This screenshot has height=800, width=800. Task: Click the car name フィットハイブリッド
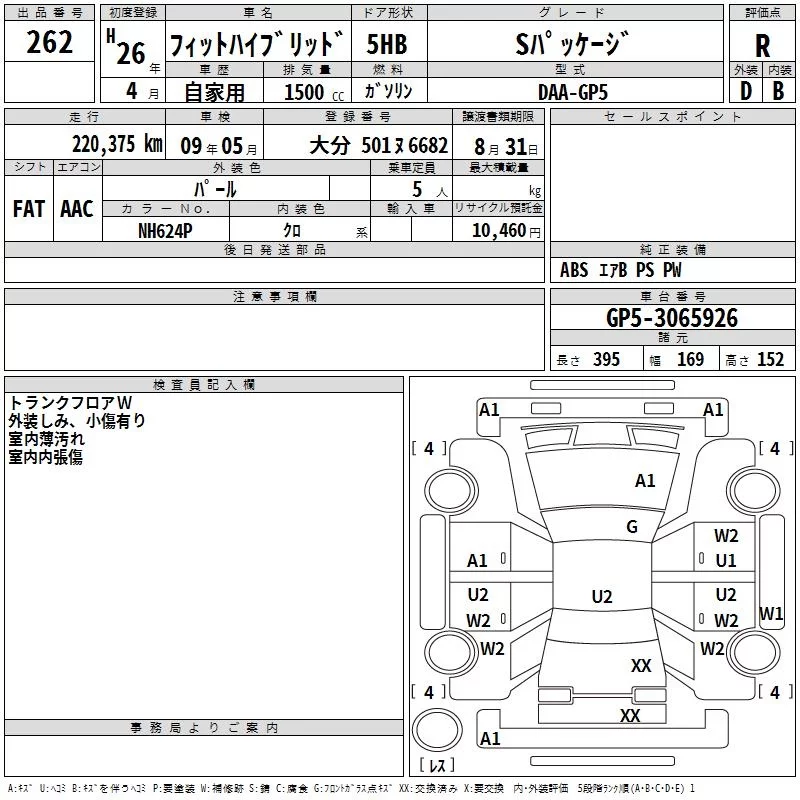pyautogui.click(x=257, y=43)
